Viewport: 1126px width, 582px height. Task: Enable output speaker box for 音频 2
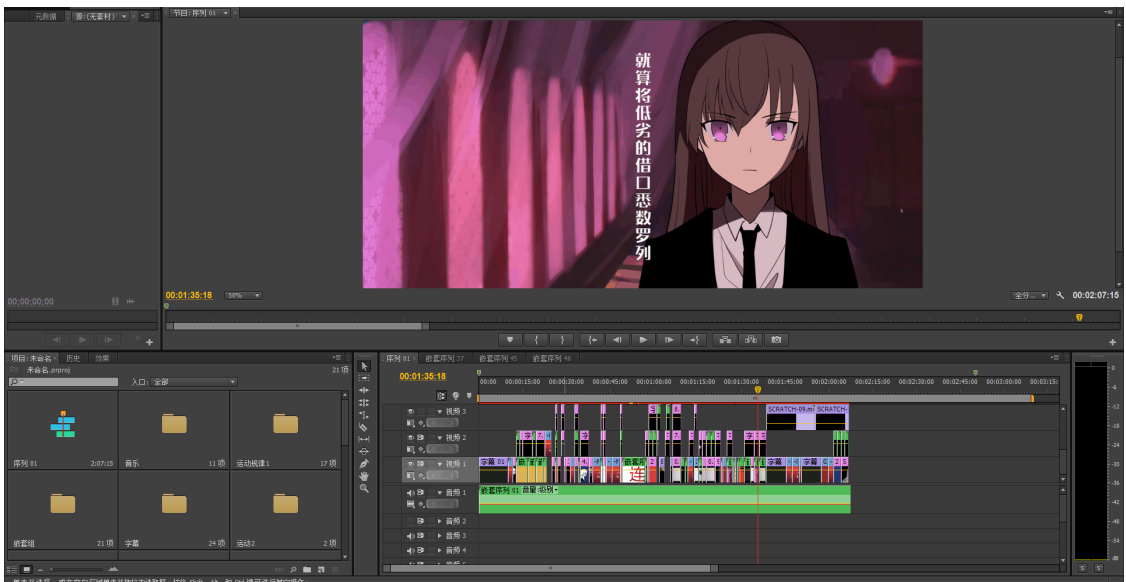click(x=411, y=521)
